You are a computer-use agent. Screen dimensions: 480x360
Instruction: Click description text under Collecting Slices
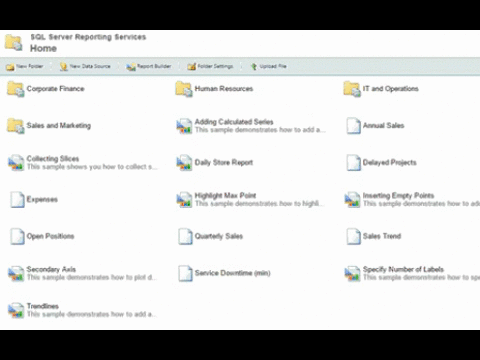(92, 167)
